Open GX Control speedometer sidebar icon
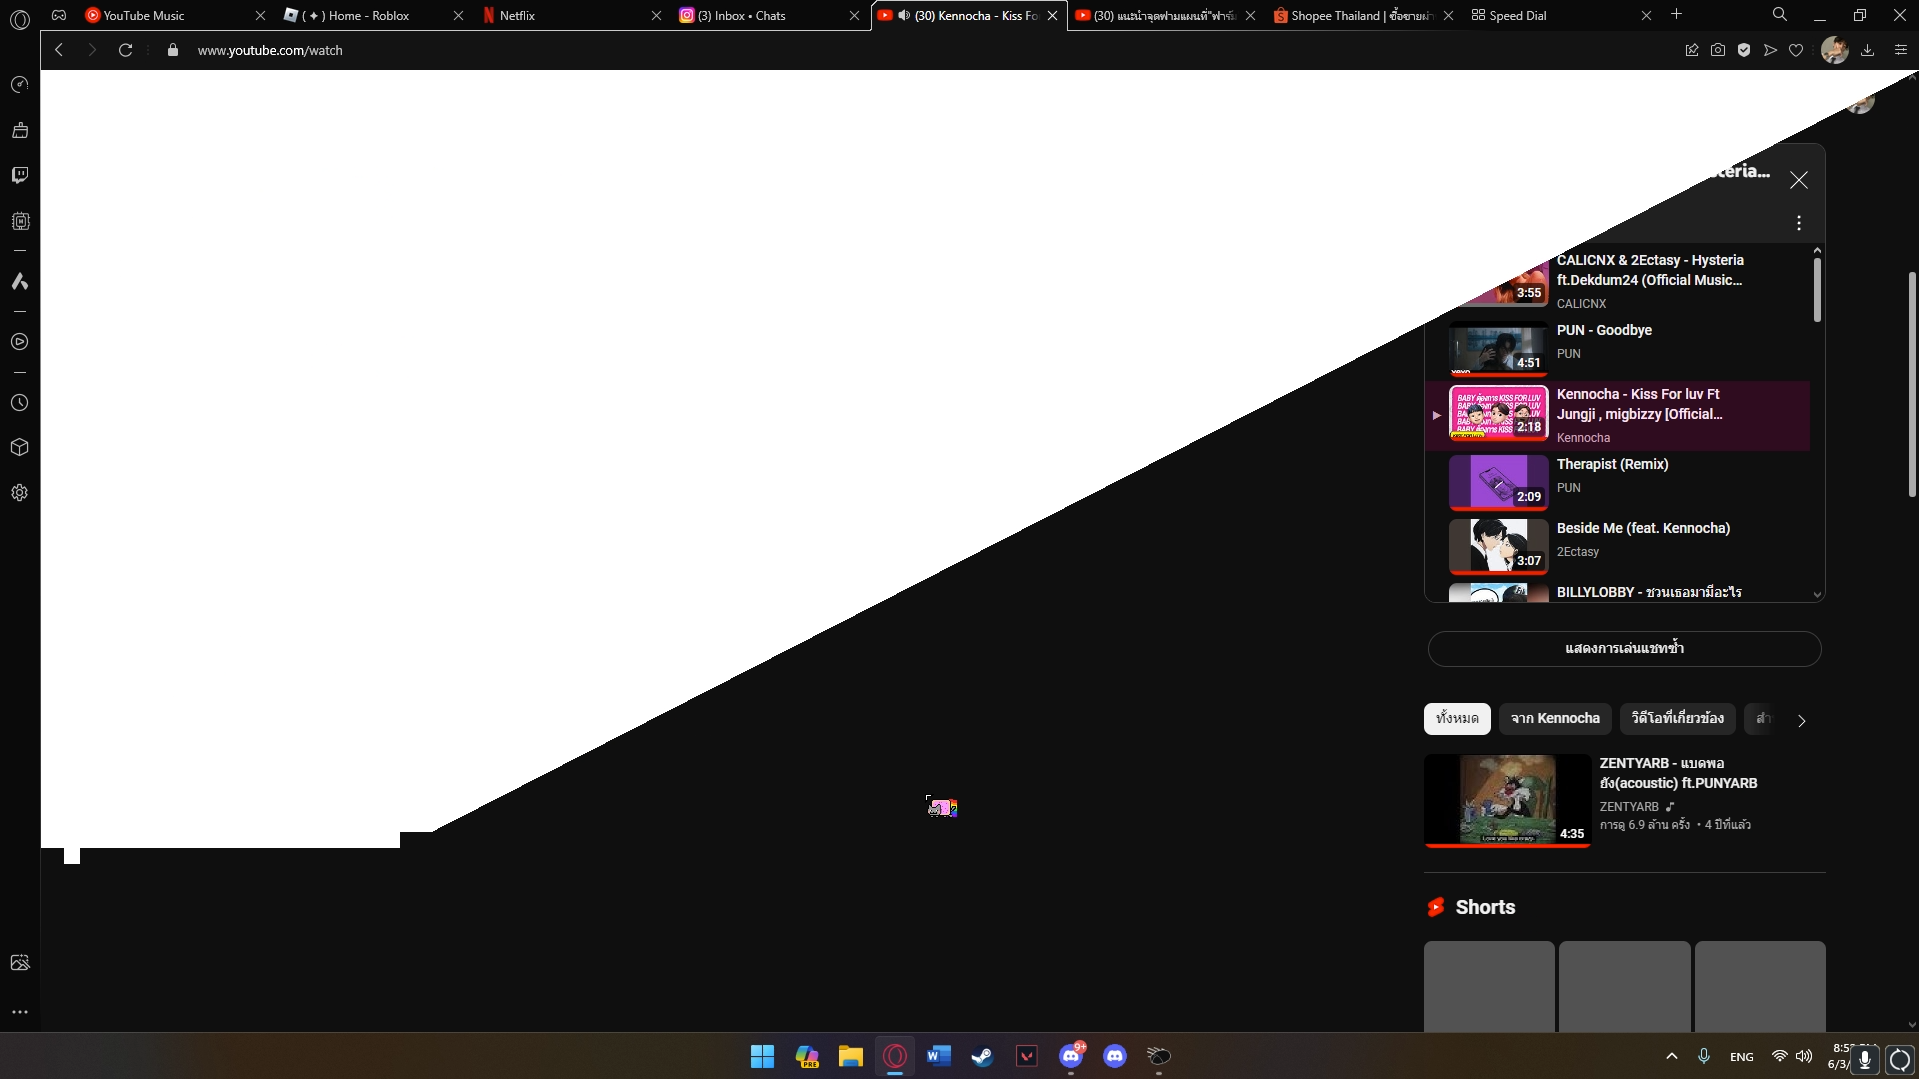 [19, 85]
